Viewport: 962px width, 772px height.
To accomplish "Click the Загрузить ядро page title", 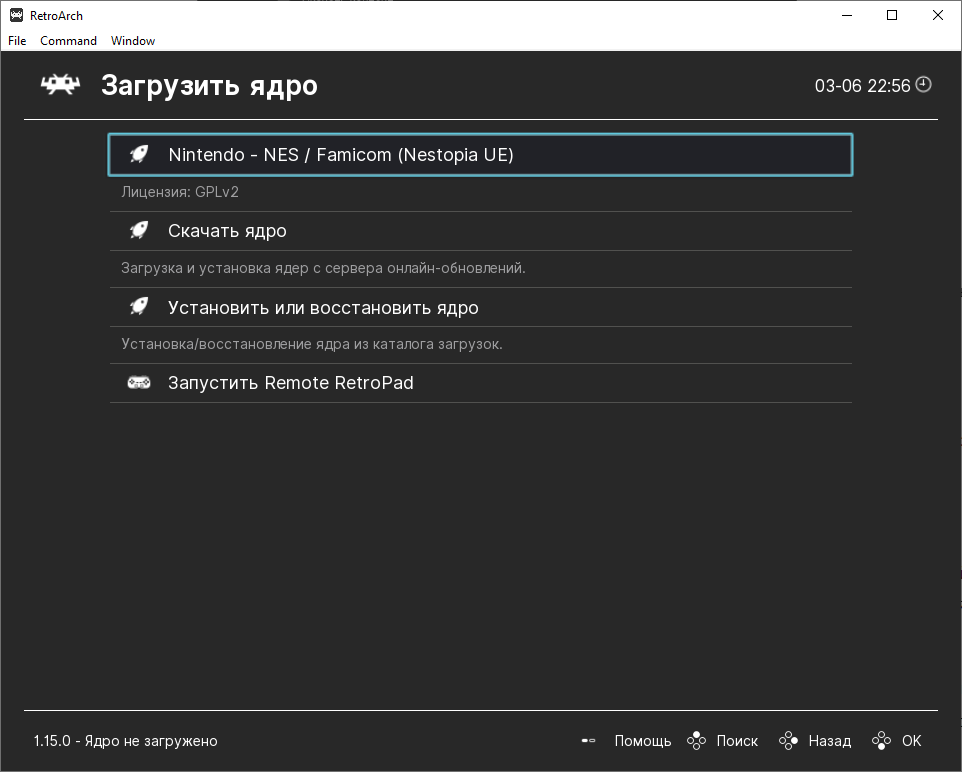I will tap(209, 85).
